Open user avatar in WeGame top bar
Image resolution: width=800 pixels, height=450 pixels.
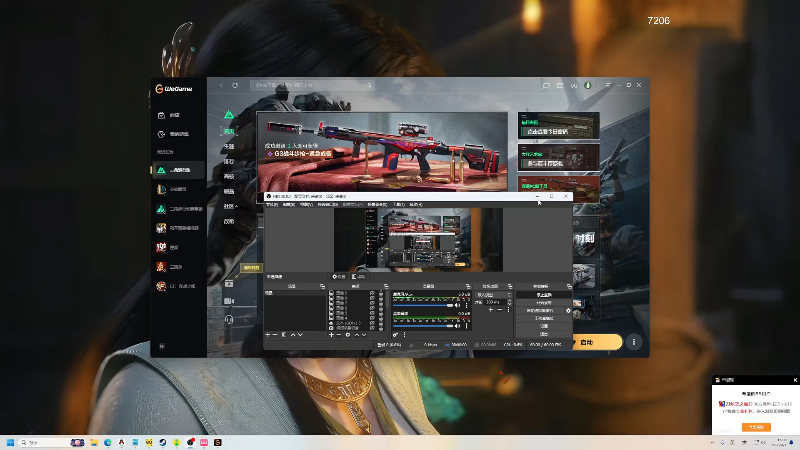588,85
